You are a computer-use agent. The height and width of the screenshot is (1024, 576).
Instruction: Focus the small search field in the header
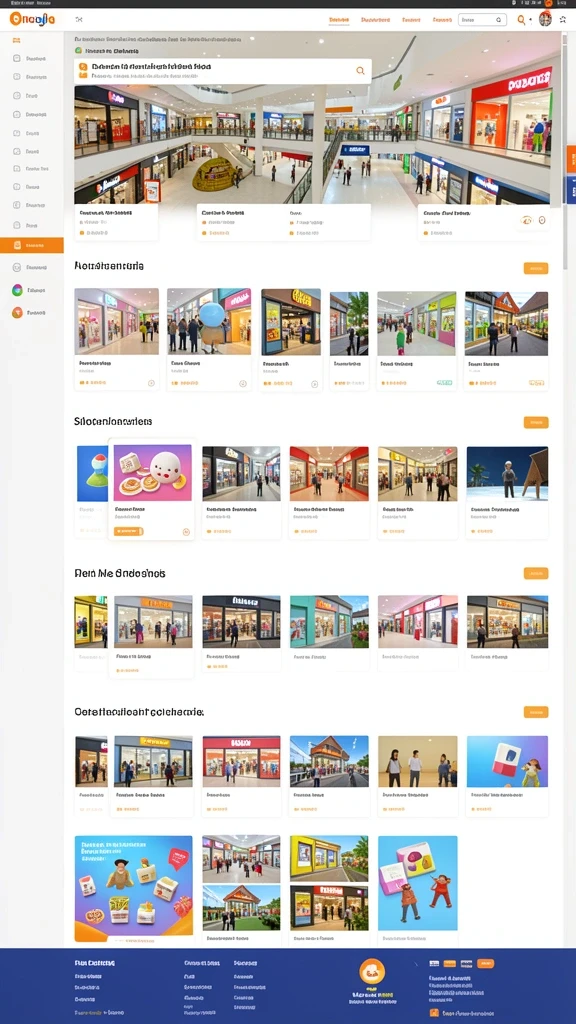coord(483,20)
